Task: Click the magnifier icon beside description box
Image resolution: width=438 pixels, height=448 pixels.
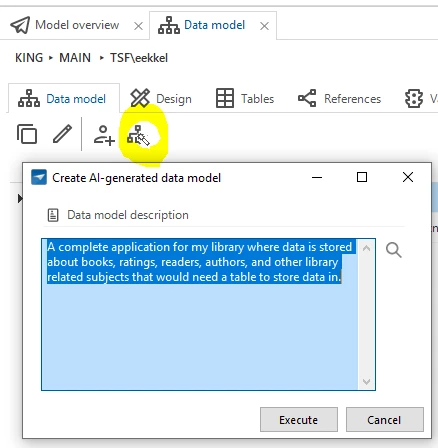Action: (x=394, y=250)
